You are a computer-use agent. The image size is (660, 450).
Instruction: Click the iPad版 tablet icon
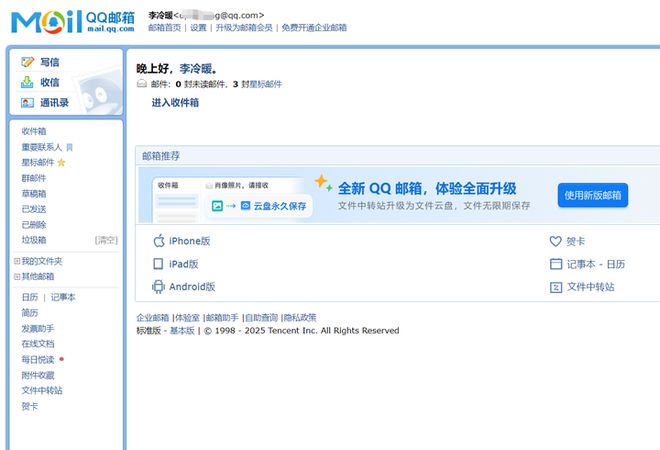[x=158, y=264]
